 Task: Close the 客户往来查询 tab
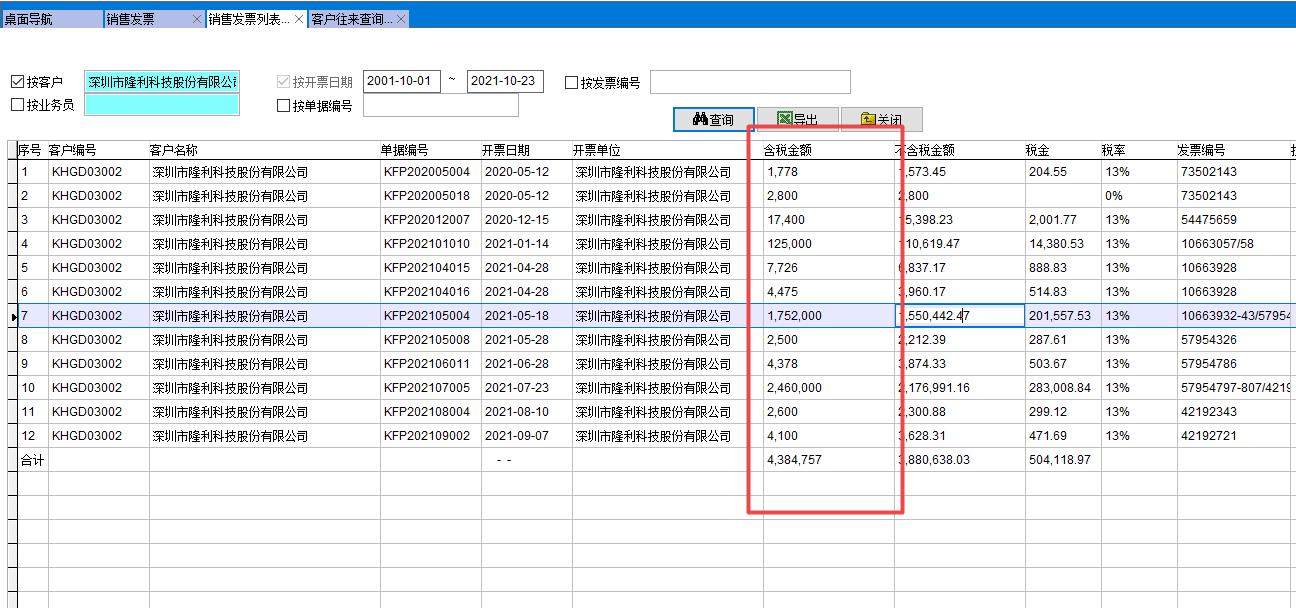[x=401, y=19]
